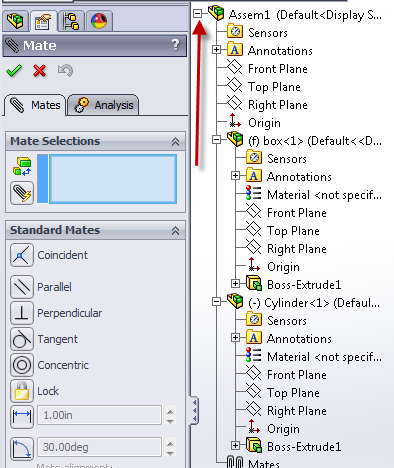Increase the distance value with up arrow
Image resolution: width=394 pixels, height=468 pixels.
tap(170, 412)
